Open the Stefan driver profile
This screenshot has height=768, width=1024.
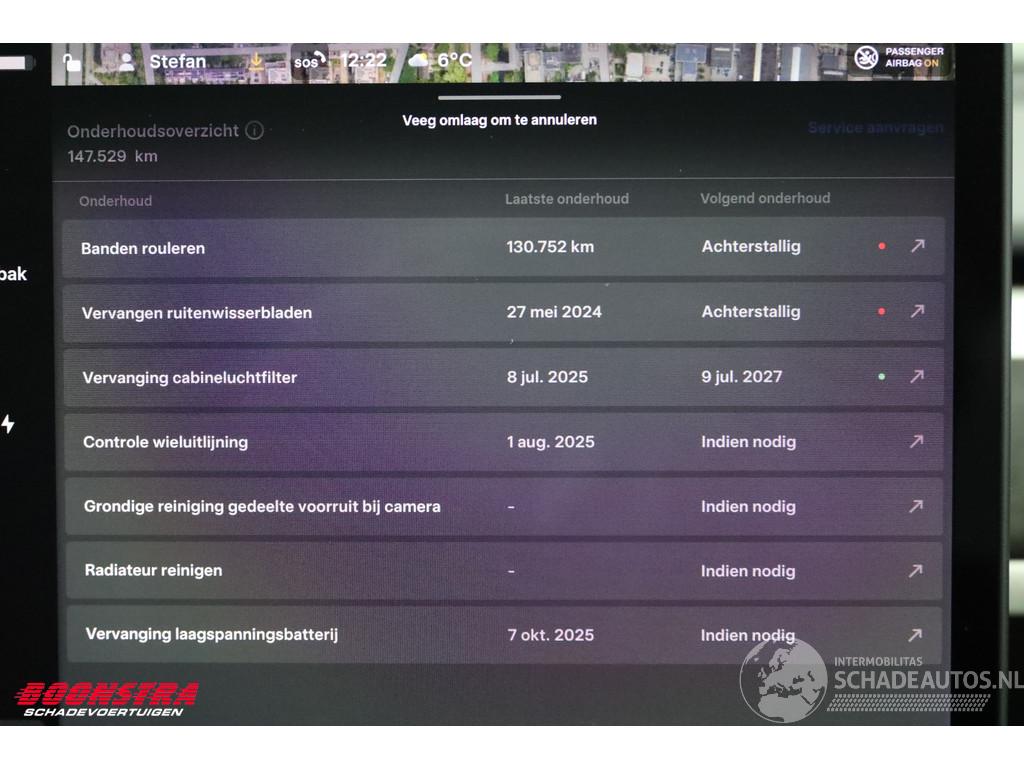pyautogui.click(x=163, y=61)
